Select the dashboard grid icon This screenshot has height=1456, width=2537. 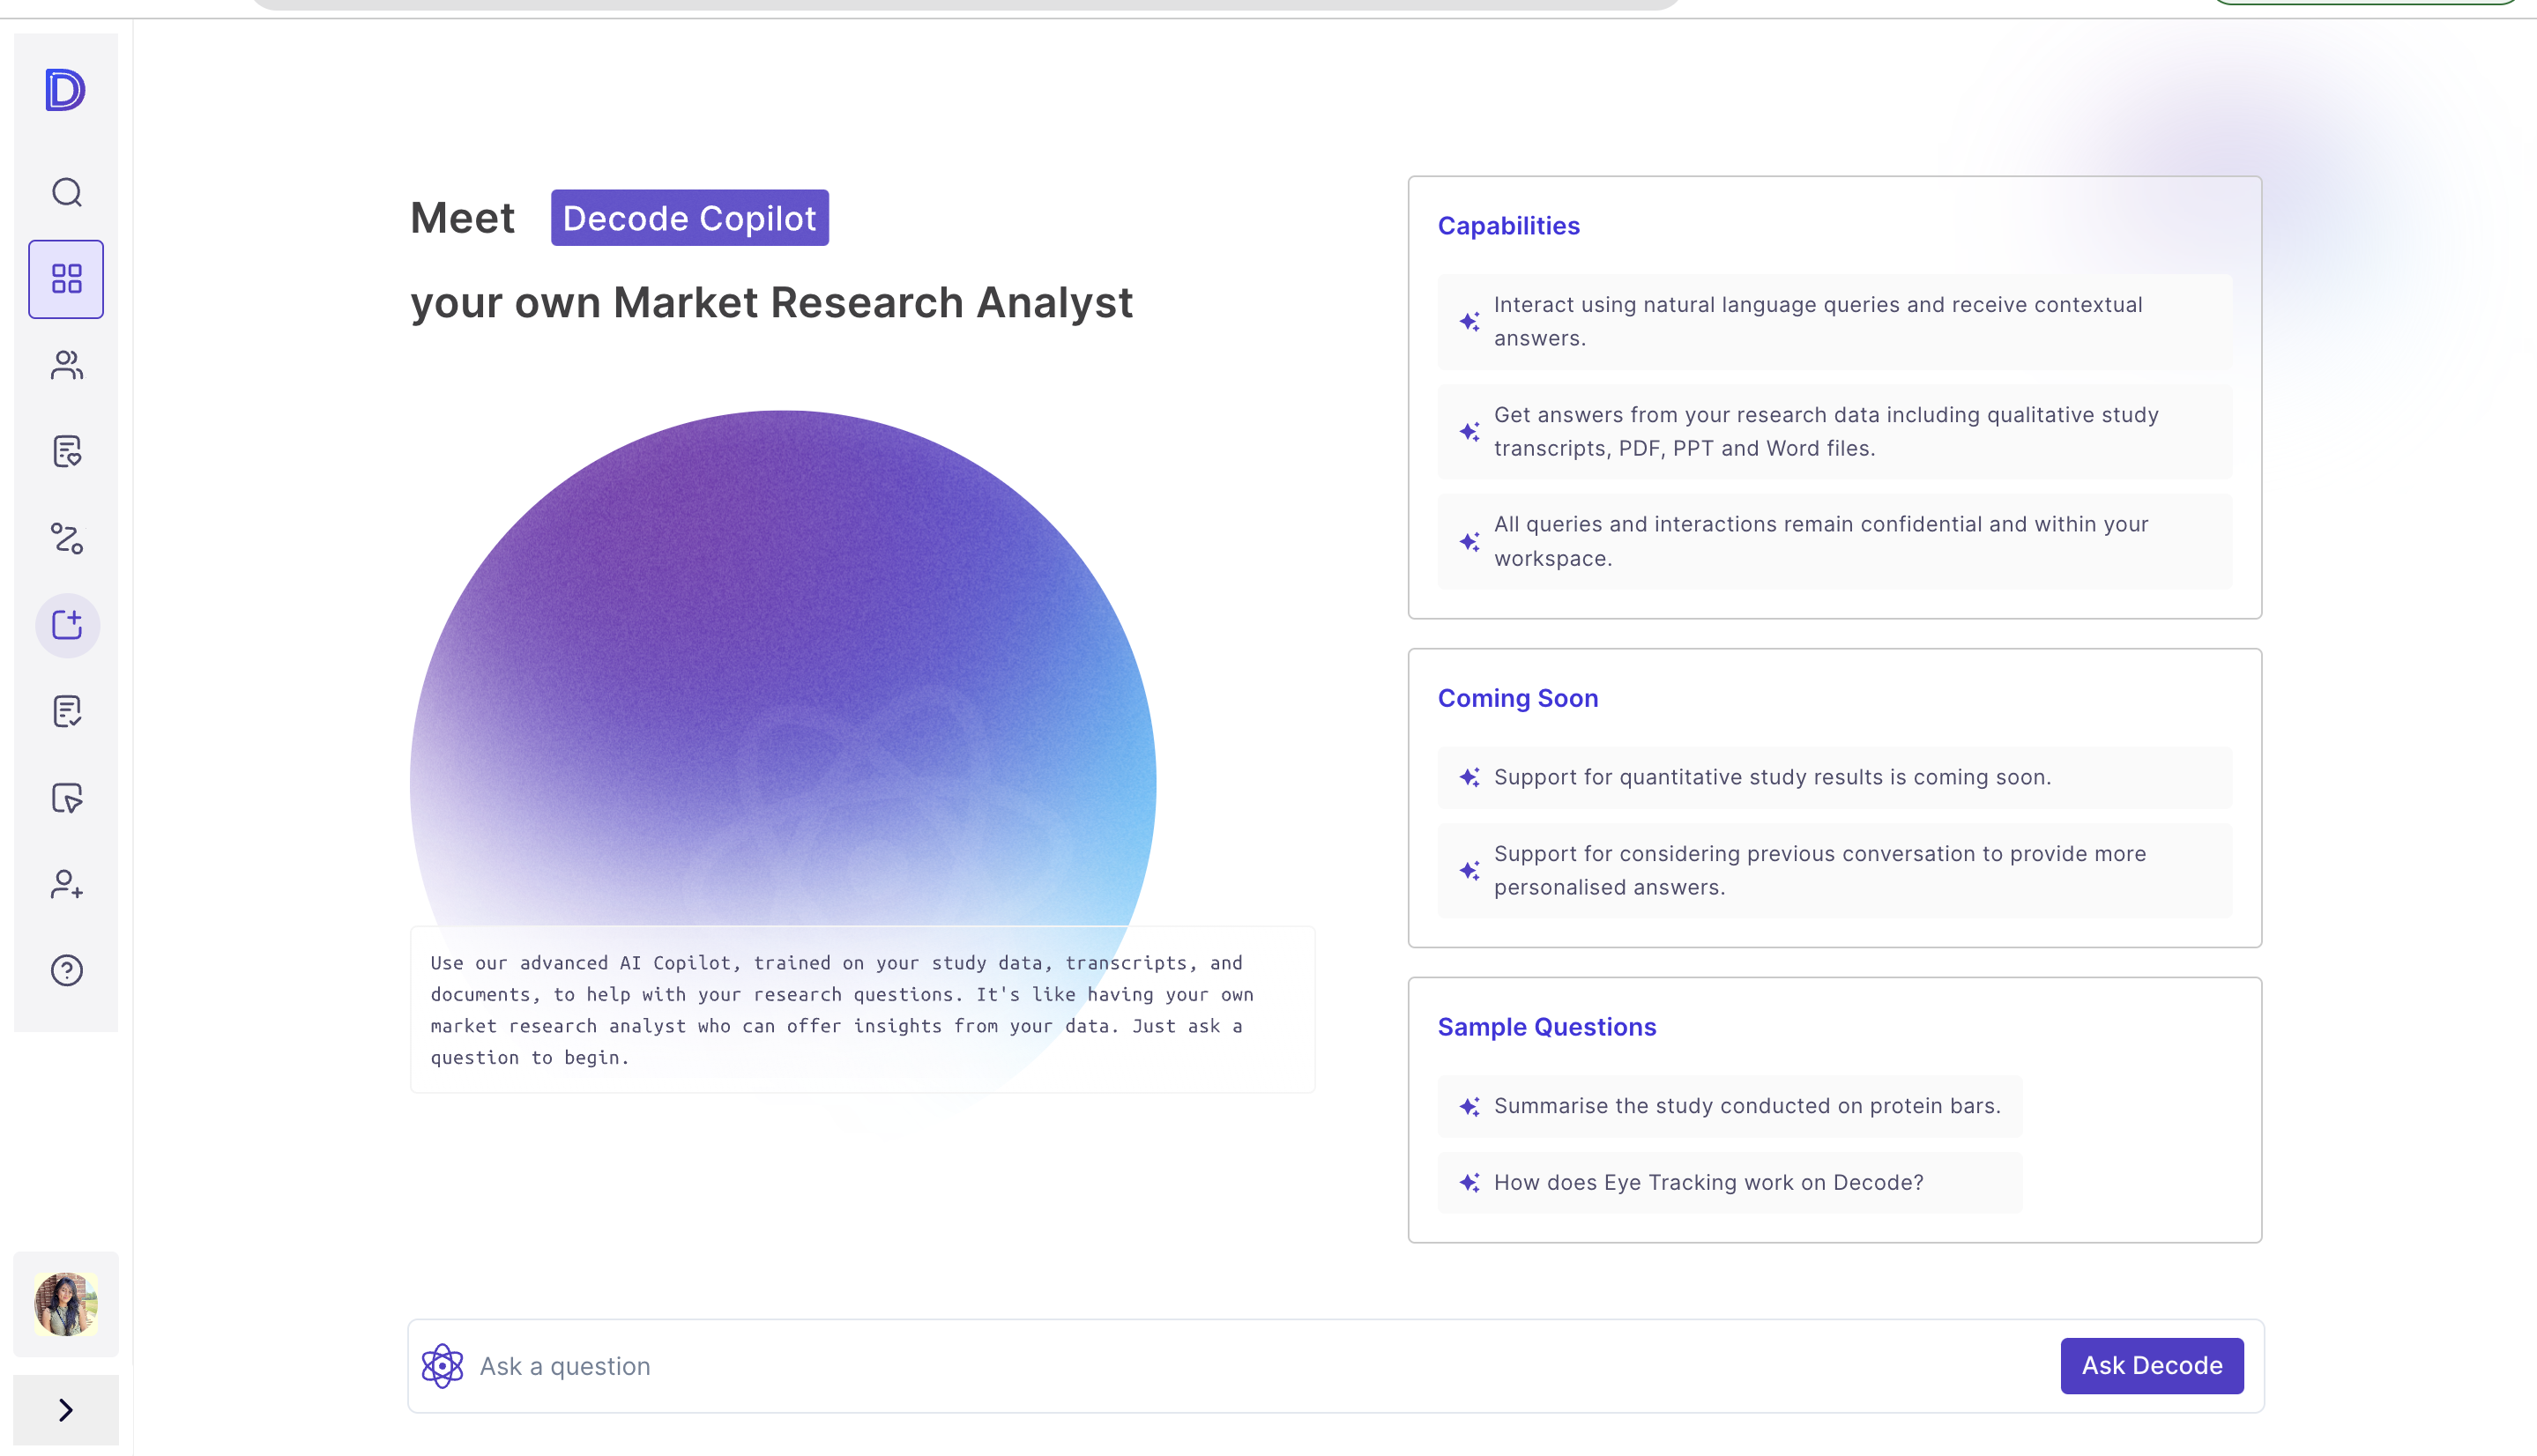point(66,279)
